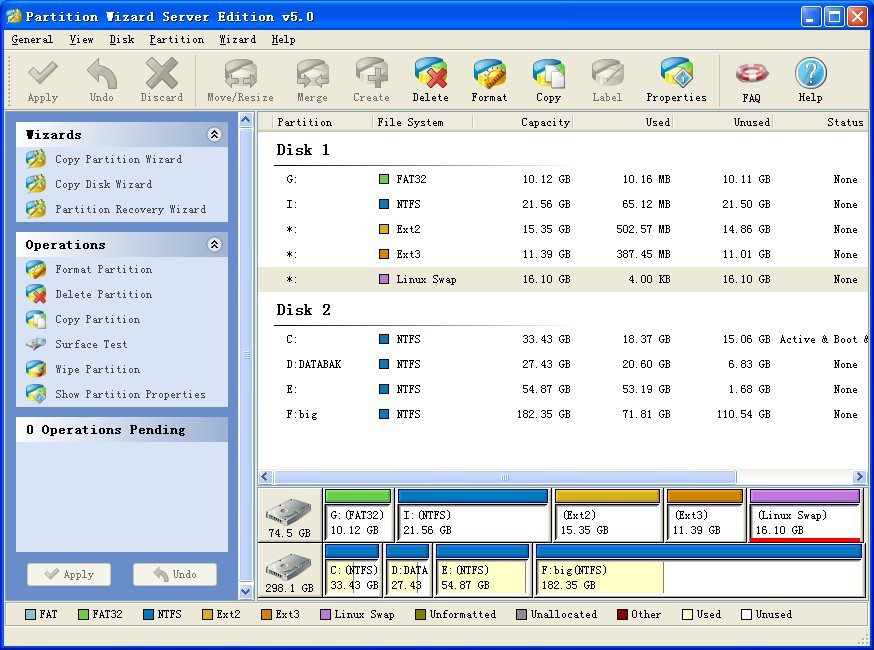This screenshot has width=874, height=650.
Task: Select E: (NTFS) 54.87 GB disk map block
Action: tap(482, 570)
